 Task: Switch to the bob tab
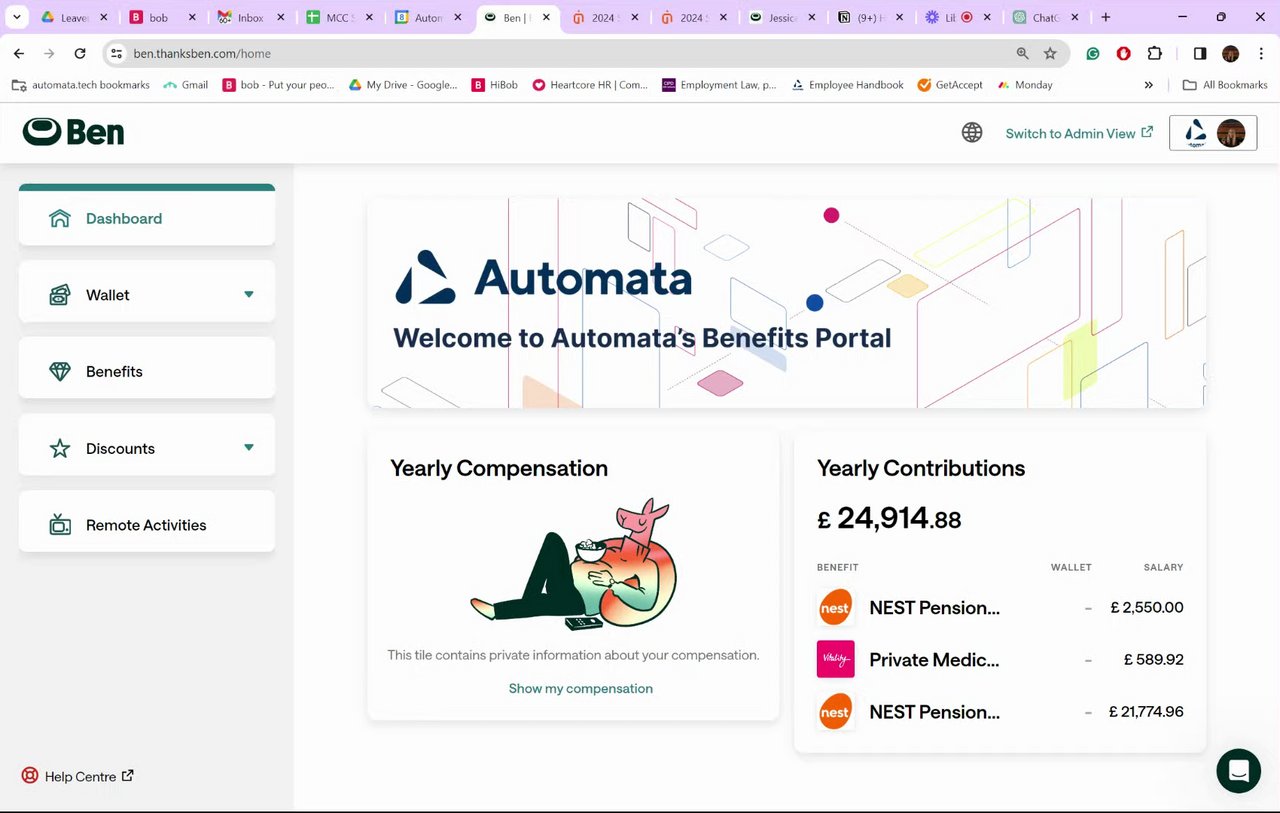tap(162, 18)
